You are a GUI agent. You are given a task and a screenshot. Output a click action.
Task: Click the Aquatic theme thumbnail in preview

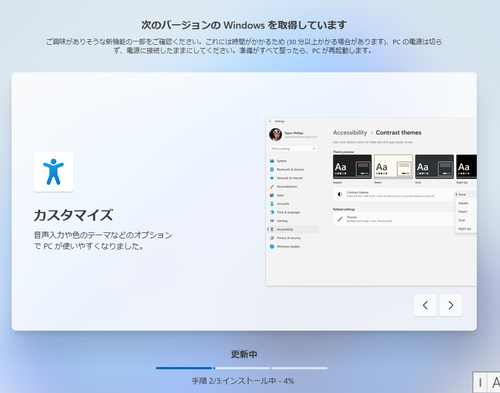[x=352, y=167]
